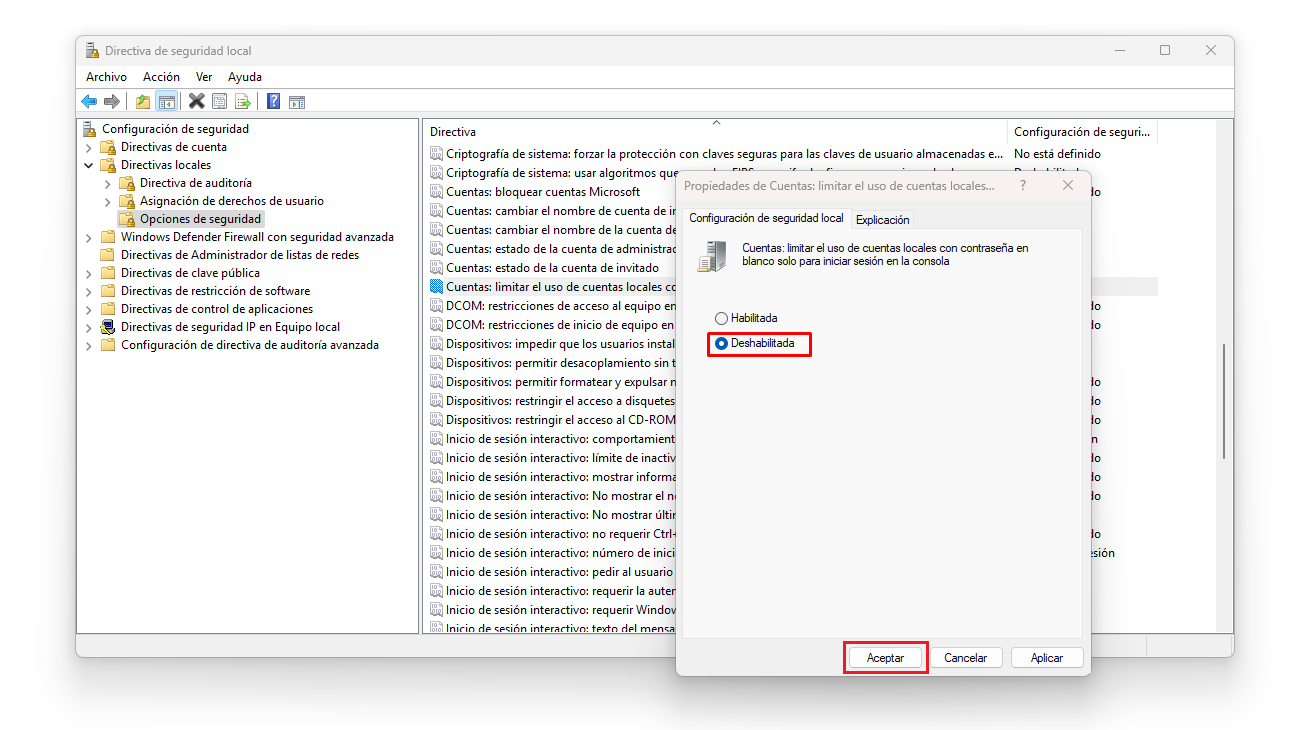Viewport: 1312px width, 730px height.
Task: Select 'Inicio de sesión interactivo: comportamient' row
Action: tap(553, 439)
